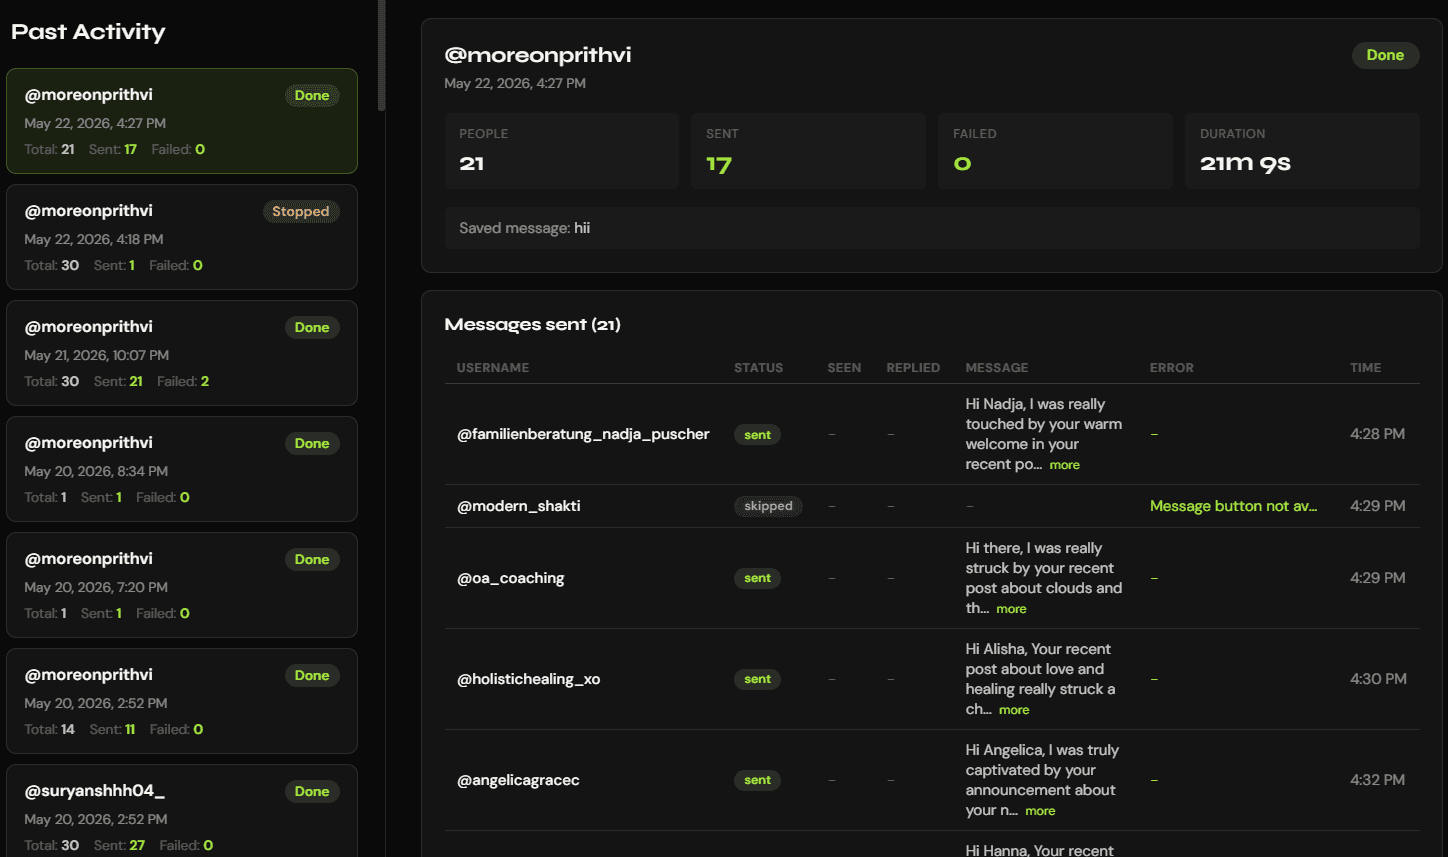Click username @holistichealing_xo

click(529, 679)
